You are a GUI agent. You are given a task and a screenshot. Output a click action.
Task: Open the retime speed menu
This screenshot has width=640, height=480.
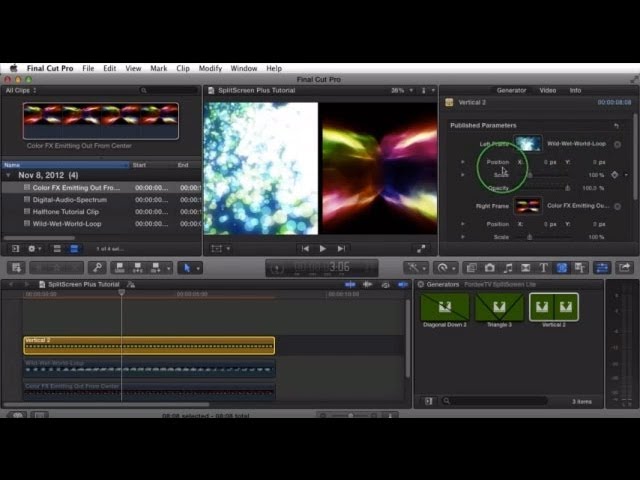click(x=445, y=268)
